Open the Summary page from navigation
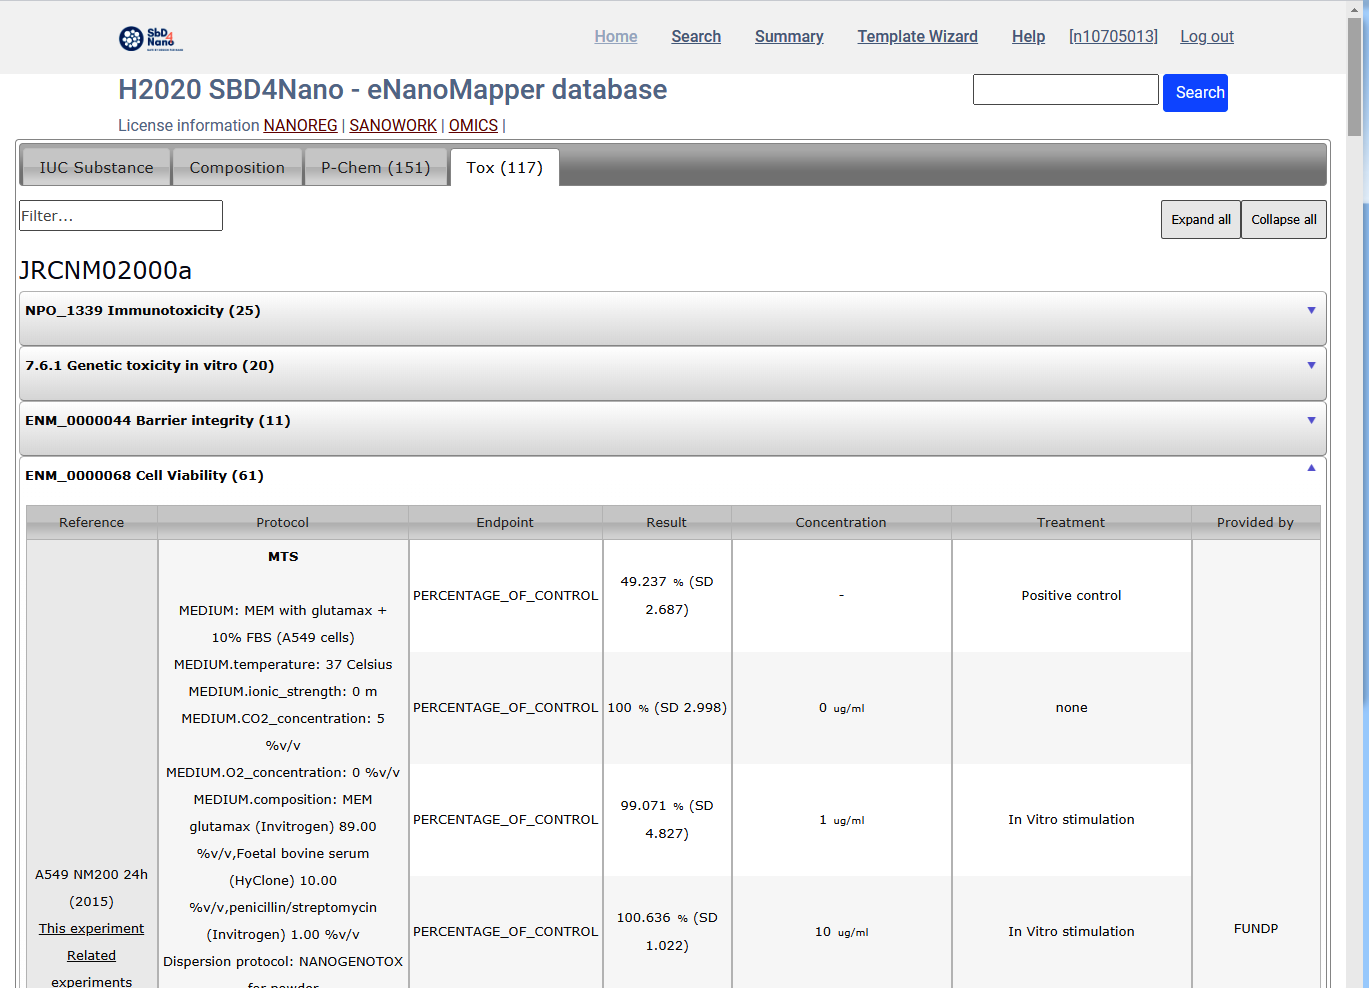This screenshot has width=1369, height=988. [x=789, y=37]
